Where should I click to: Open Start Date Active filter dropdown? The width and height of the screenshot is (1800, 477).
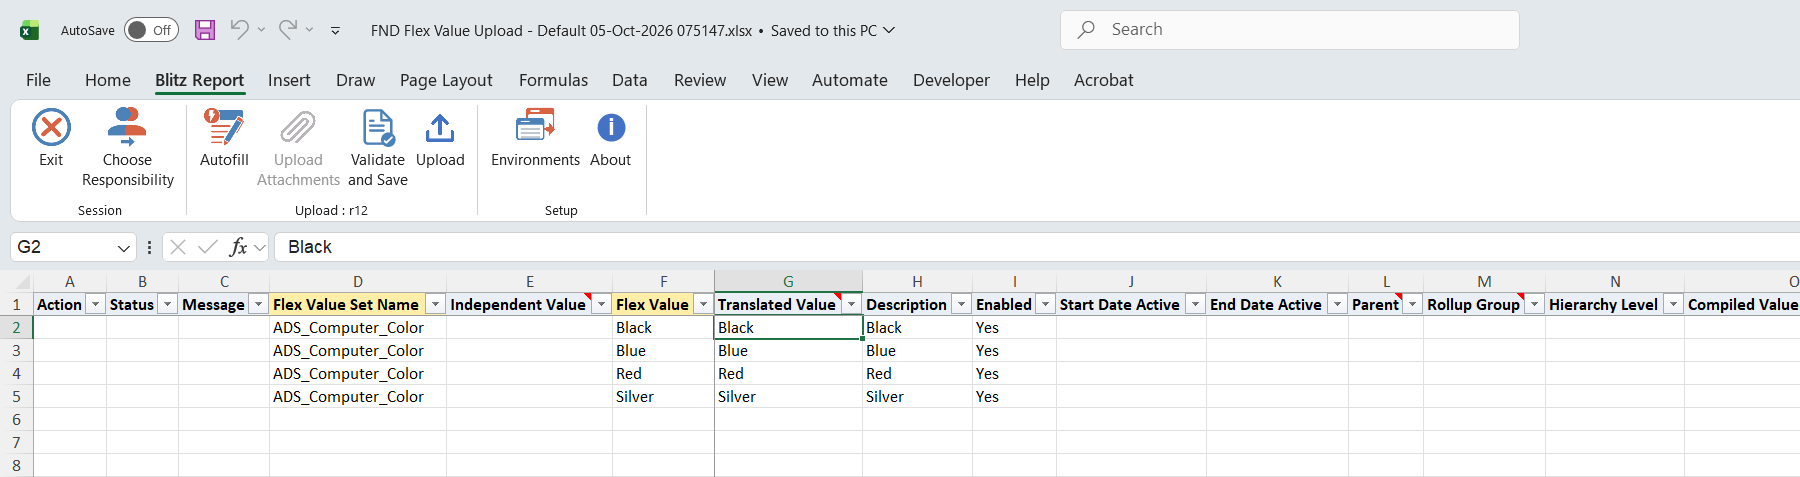click(x=1195, y=304)
